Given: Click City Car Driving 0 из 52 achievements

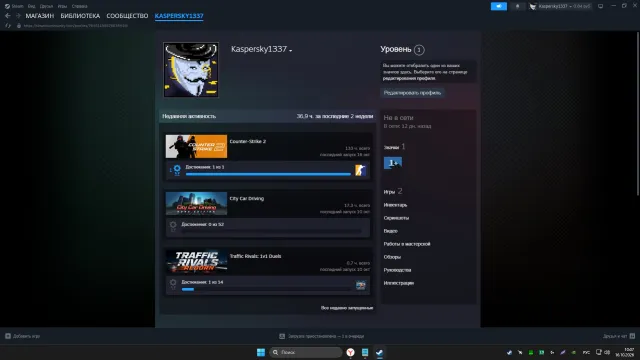Looking at the screenshot, I should point(202,224).
